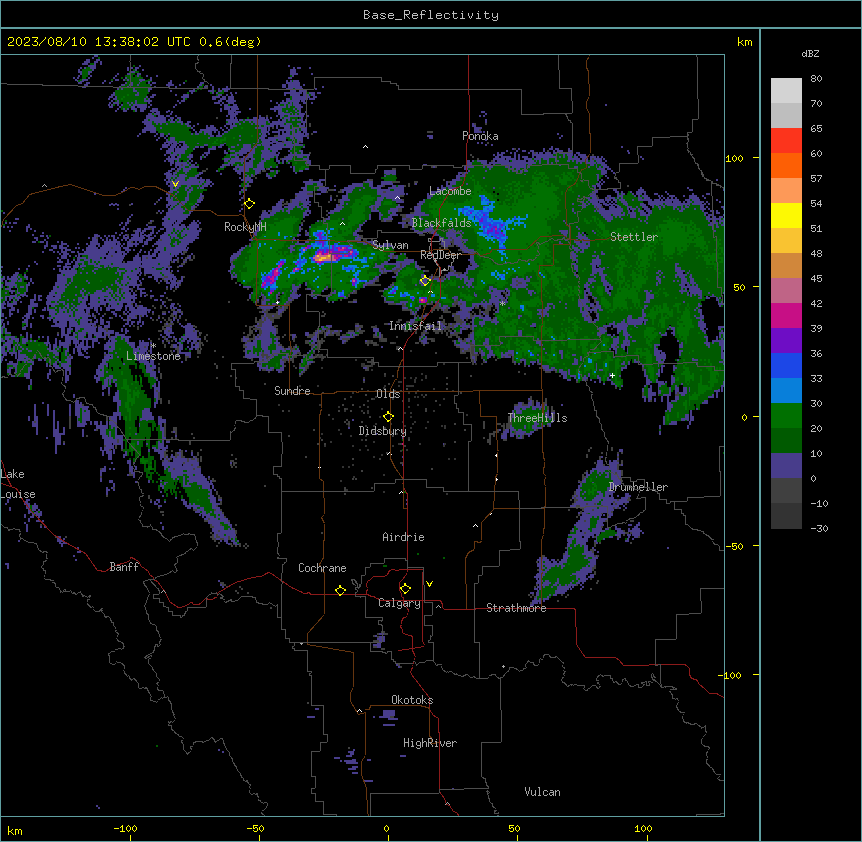Image resolution: width=862 pixels, height=842 pixels.
Task: Select the HighRiver label
Action: point(430,743)
